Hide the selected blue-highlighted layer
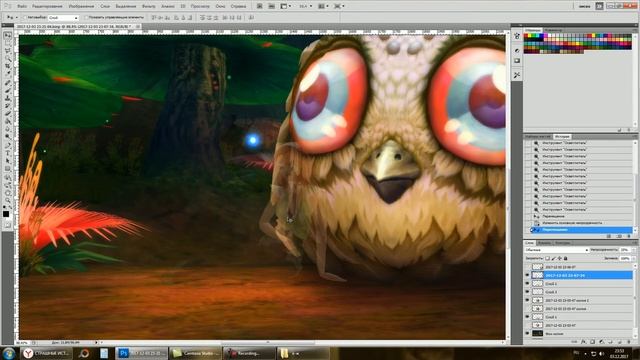640x360 pixels. pos(527,276)
